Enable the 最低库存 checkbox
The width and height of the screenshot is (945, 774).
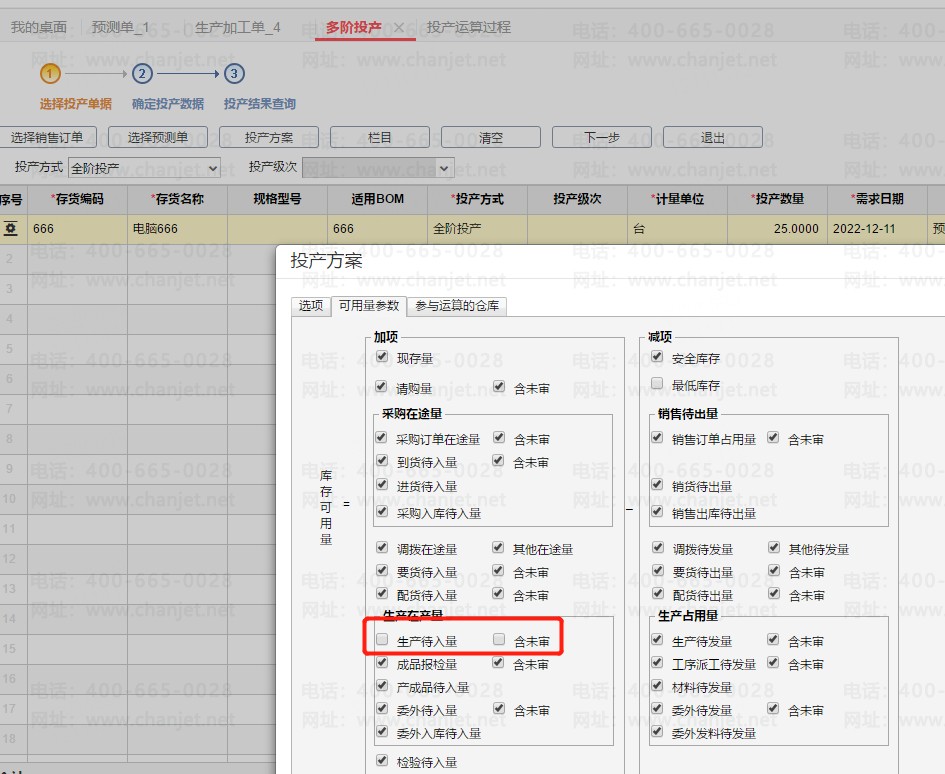(657, 384)
